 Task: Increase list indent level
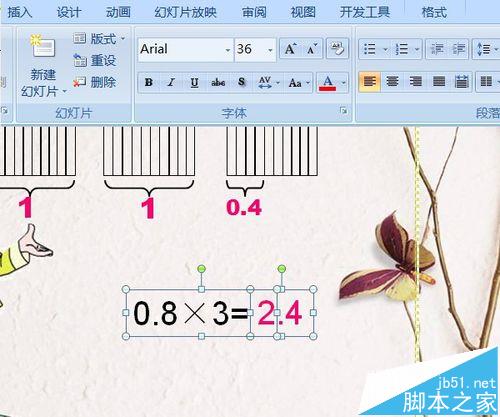click(459, 49)
